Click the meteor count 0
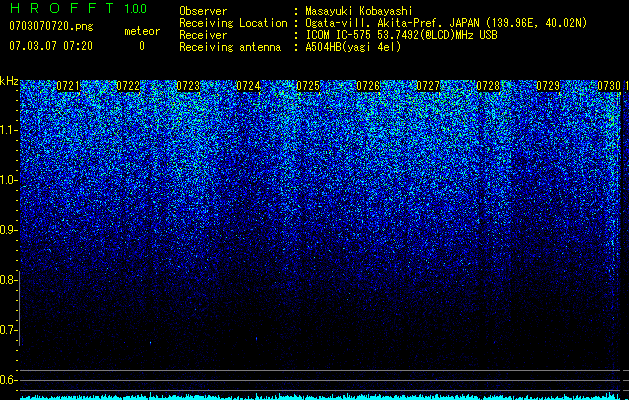 point(142,46)
